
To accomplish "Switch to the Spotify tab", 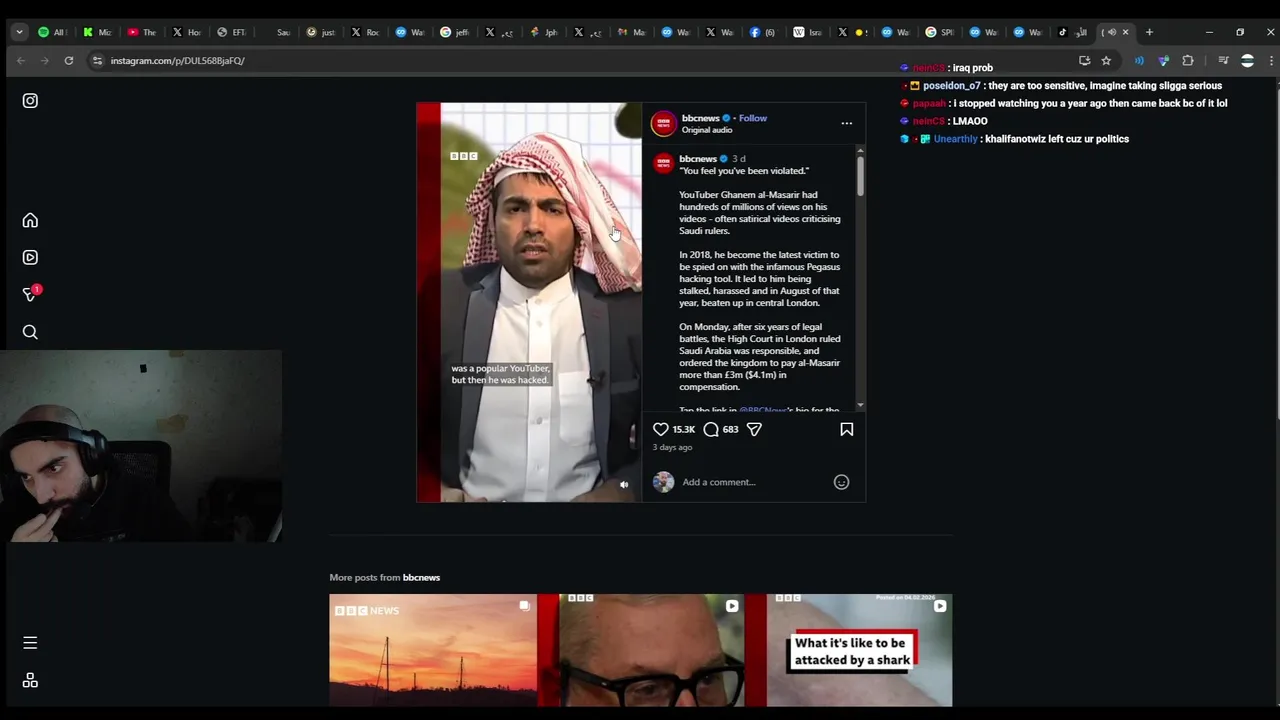I will tap(51, 32).
